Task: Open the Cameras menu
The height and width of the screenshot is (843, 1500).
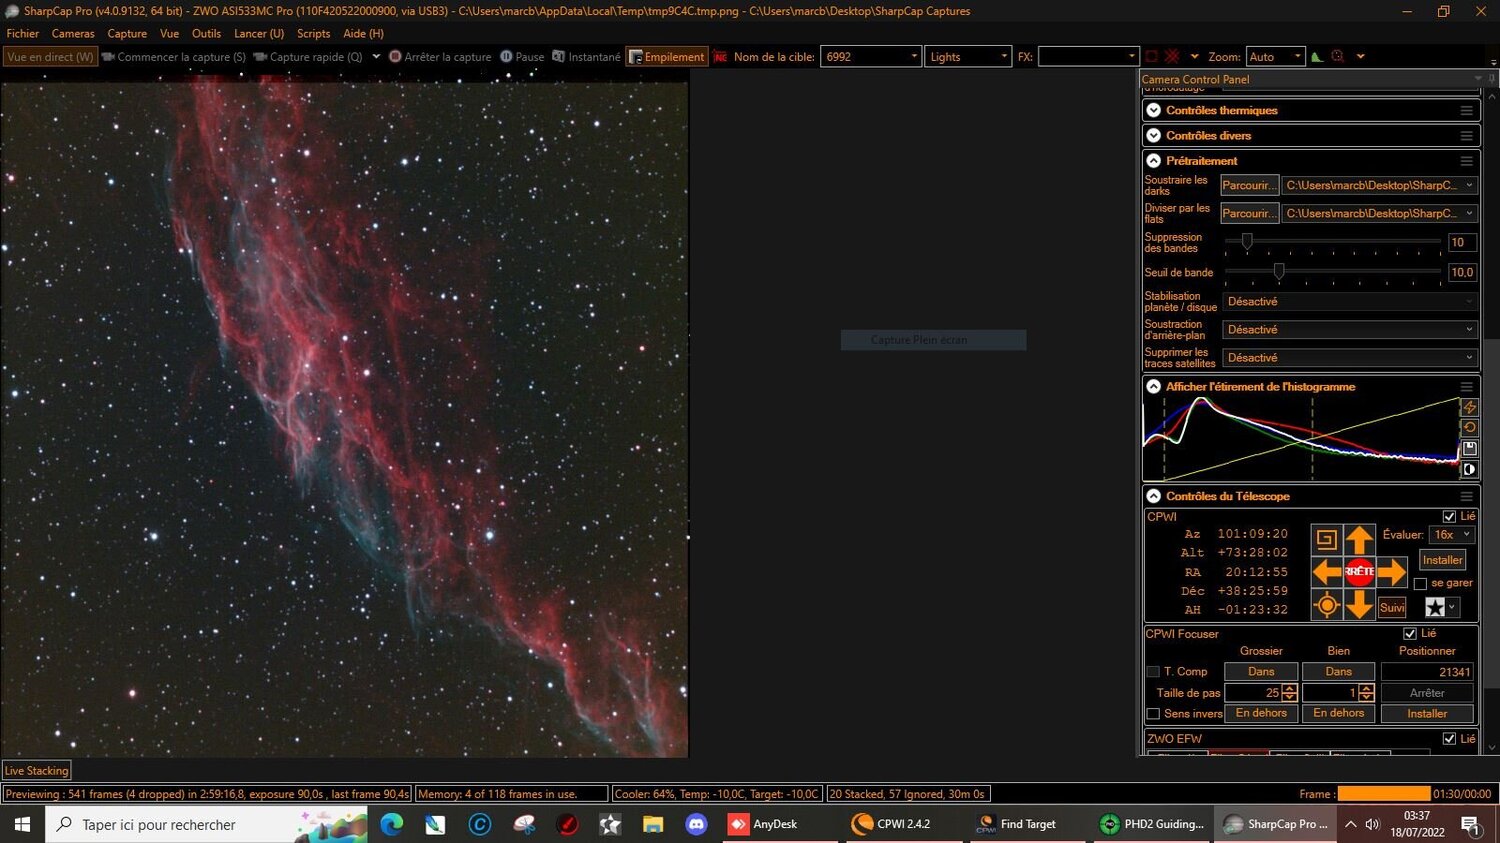Action: pyautogui.click(x=72, y=33)
